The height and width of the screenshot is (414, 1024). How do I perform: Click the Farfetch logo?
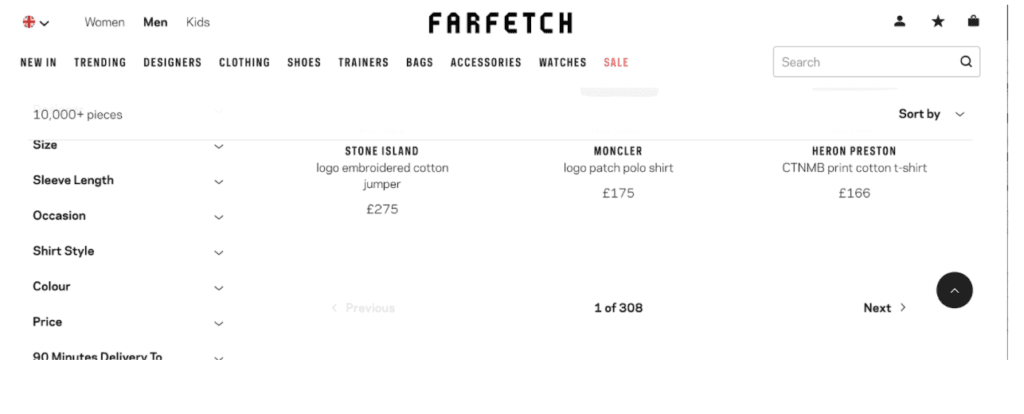tap(500, 22)
